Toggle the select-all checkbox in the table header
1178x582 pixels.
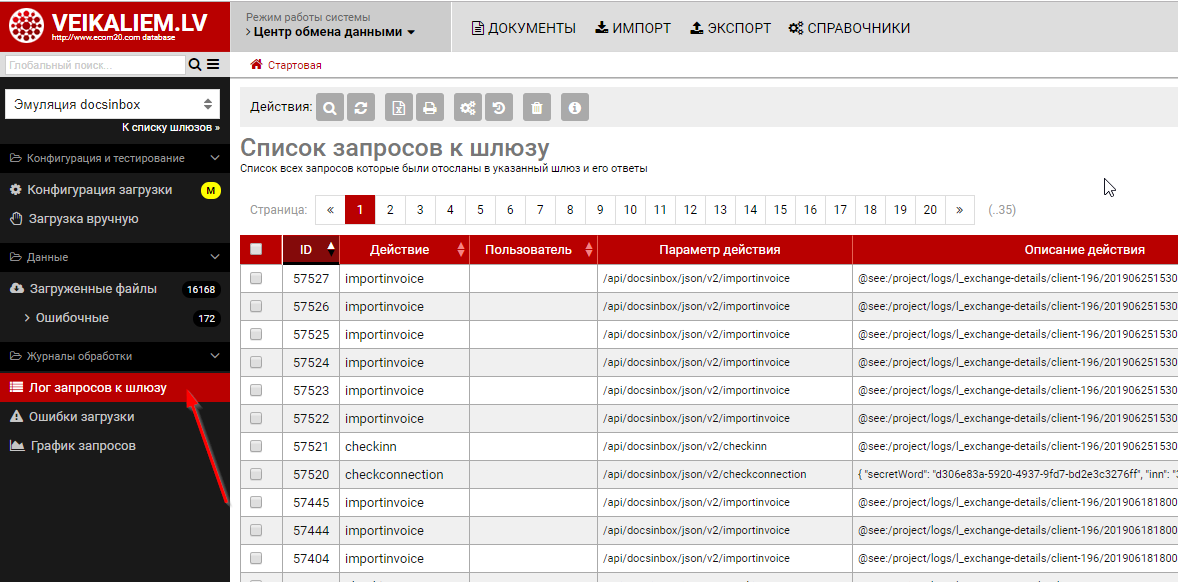click(256, 249)
